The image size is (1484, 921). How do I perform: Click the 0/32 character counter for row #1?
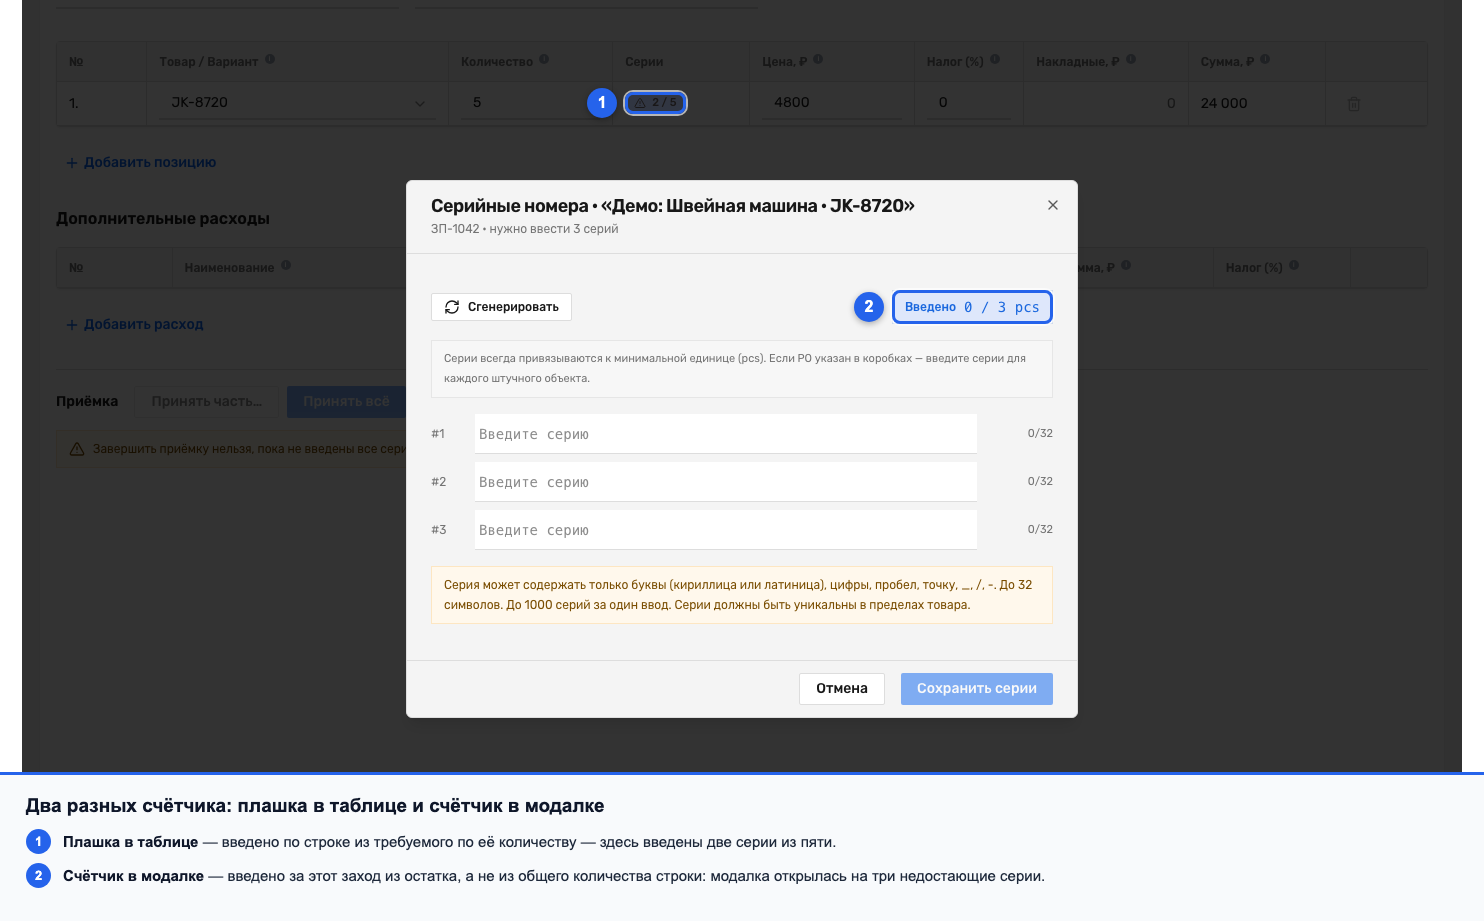[1040, 433]
